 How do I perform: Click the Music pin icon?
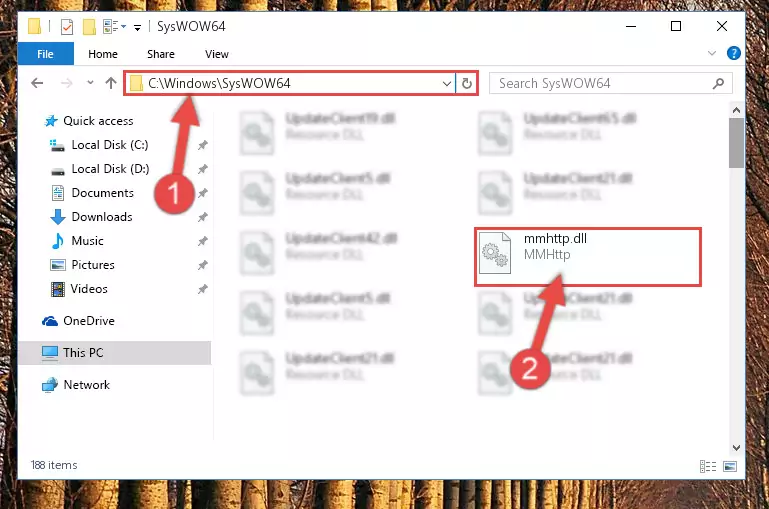coord(203,241)
